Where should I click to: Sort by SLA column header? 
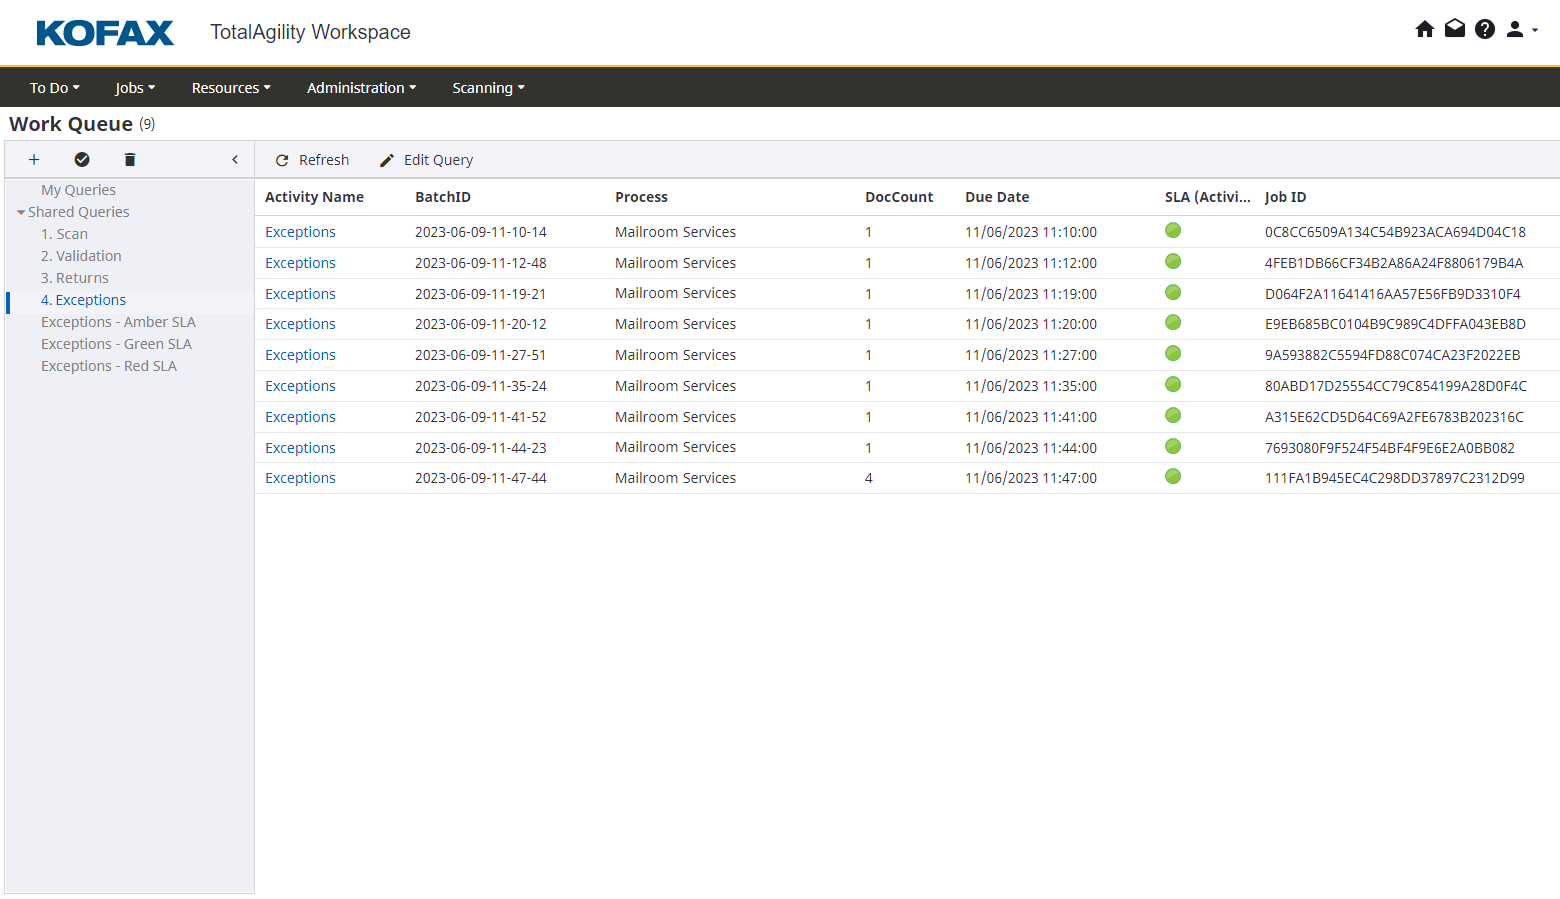point(1207,197)
